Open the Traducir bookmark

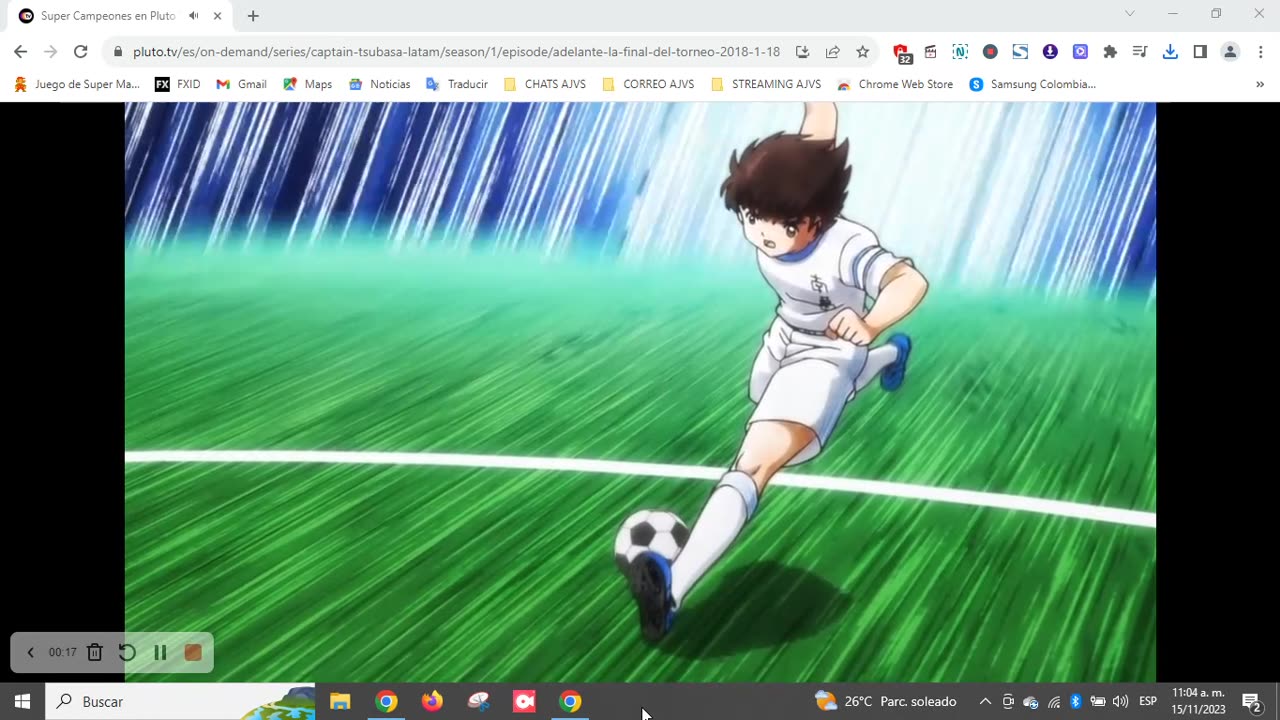click(x=457, y=84)
